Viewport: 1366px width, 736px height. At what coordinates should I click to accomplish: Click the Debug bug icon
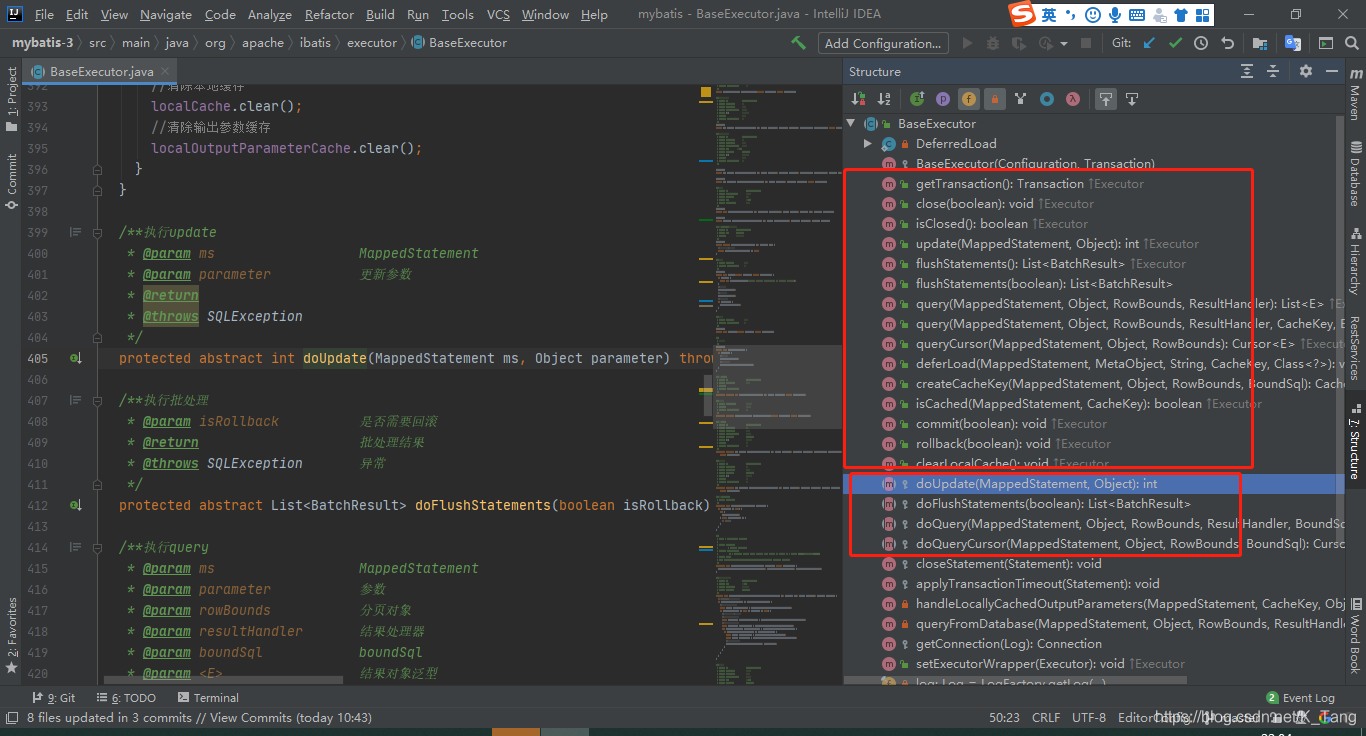tap(993, 43)
